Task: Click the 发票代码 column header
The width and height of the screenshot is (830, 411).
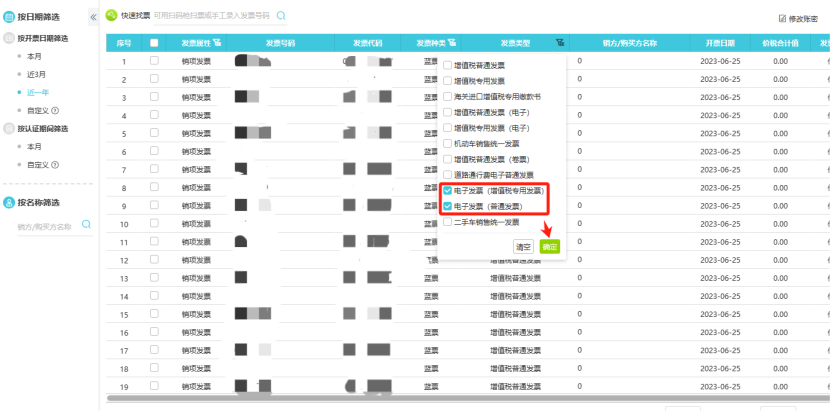Action: 367,43
